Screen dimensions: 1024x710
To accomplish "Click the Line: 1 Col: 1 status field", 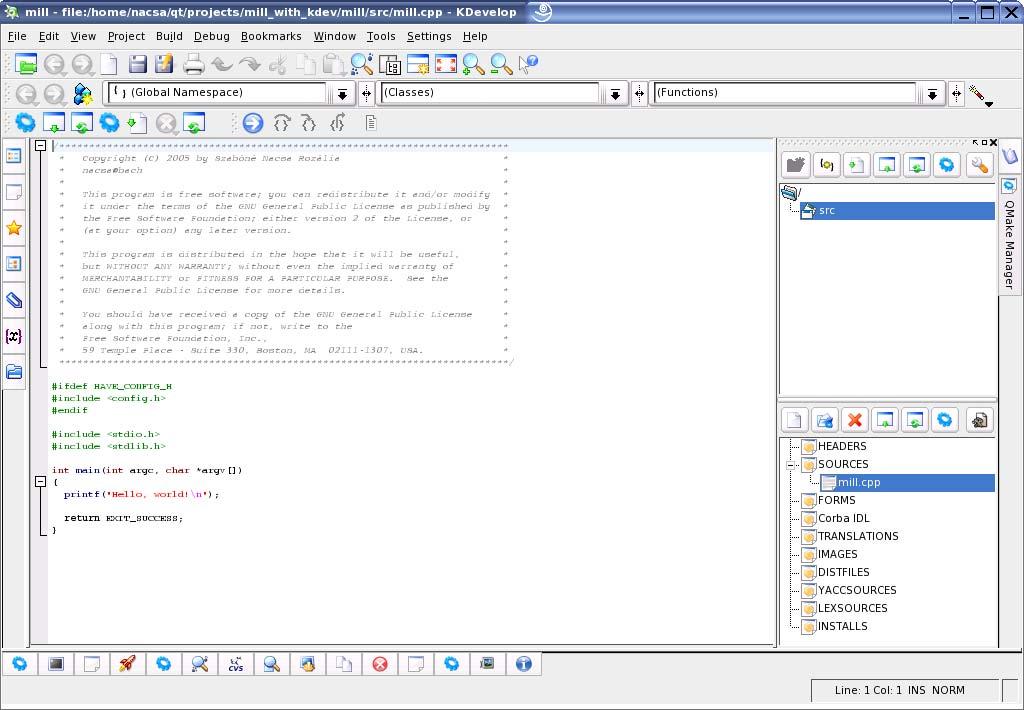I will 906,690.
